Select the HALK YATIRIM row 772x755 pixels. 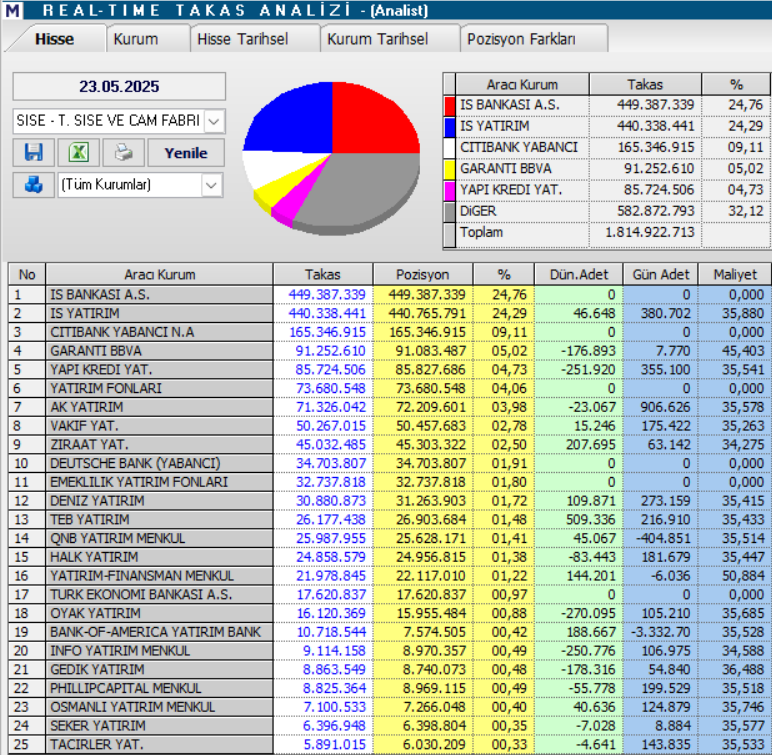coord(389,557)
